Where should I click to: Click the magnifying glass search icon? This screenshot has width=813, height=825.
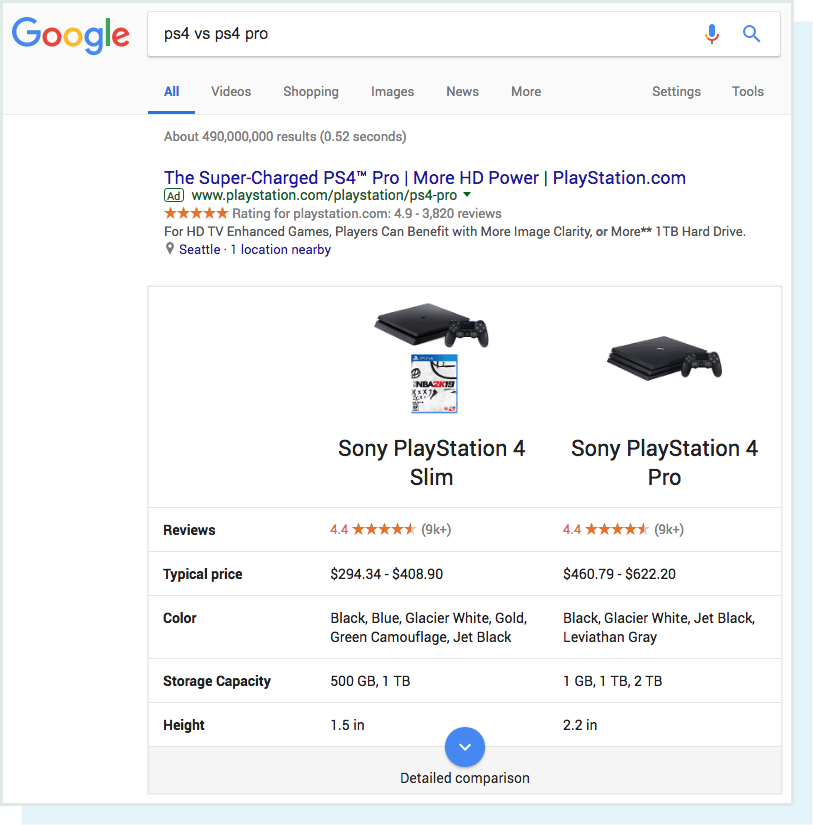click(751, 33)
